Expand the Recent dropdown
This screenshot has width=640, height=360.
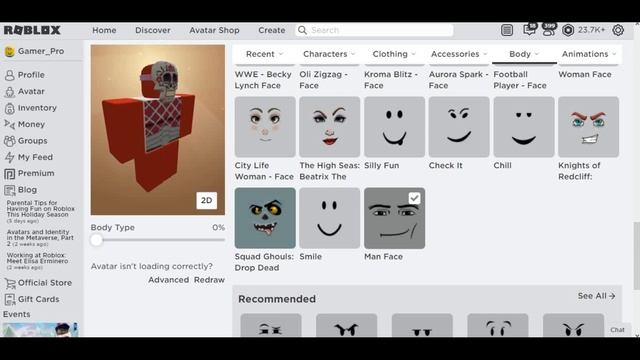coord(264,54)
